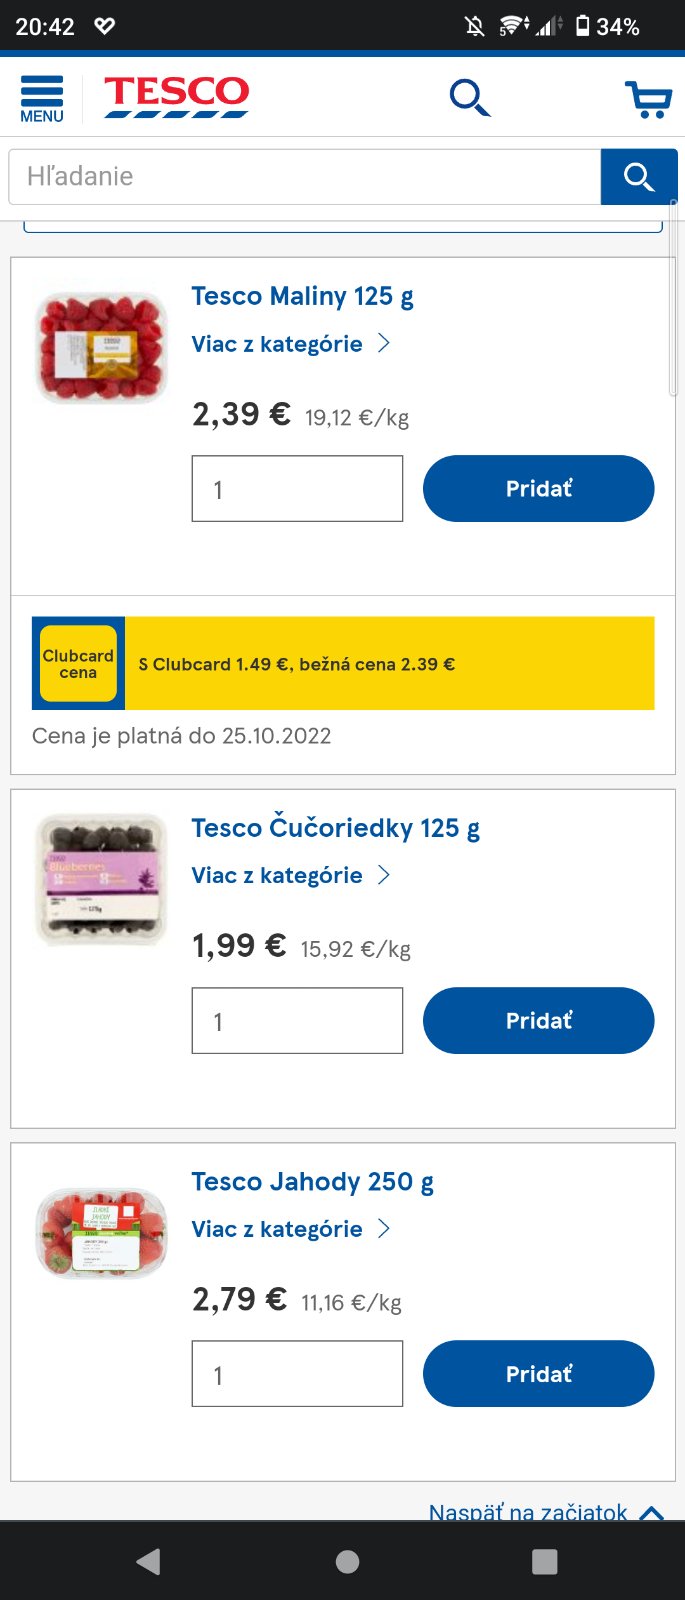Click Pridať for Tesco Čučoriedky 125 g
685x1600 pixels.
coord(538,1020)
